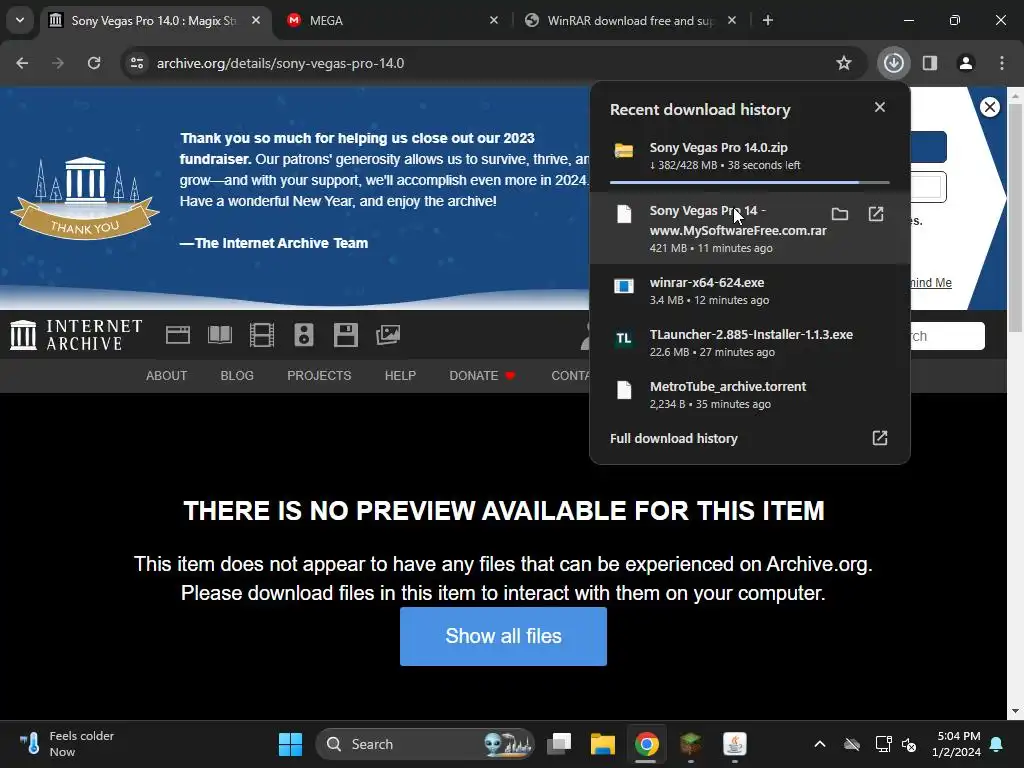Screen dimensions: 1024x768
Task: Click Sony Vegas zip download progress bar
Action: (x=750, y=182)
